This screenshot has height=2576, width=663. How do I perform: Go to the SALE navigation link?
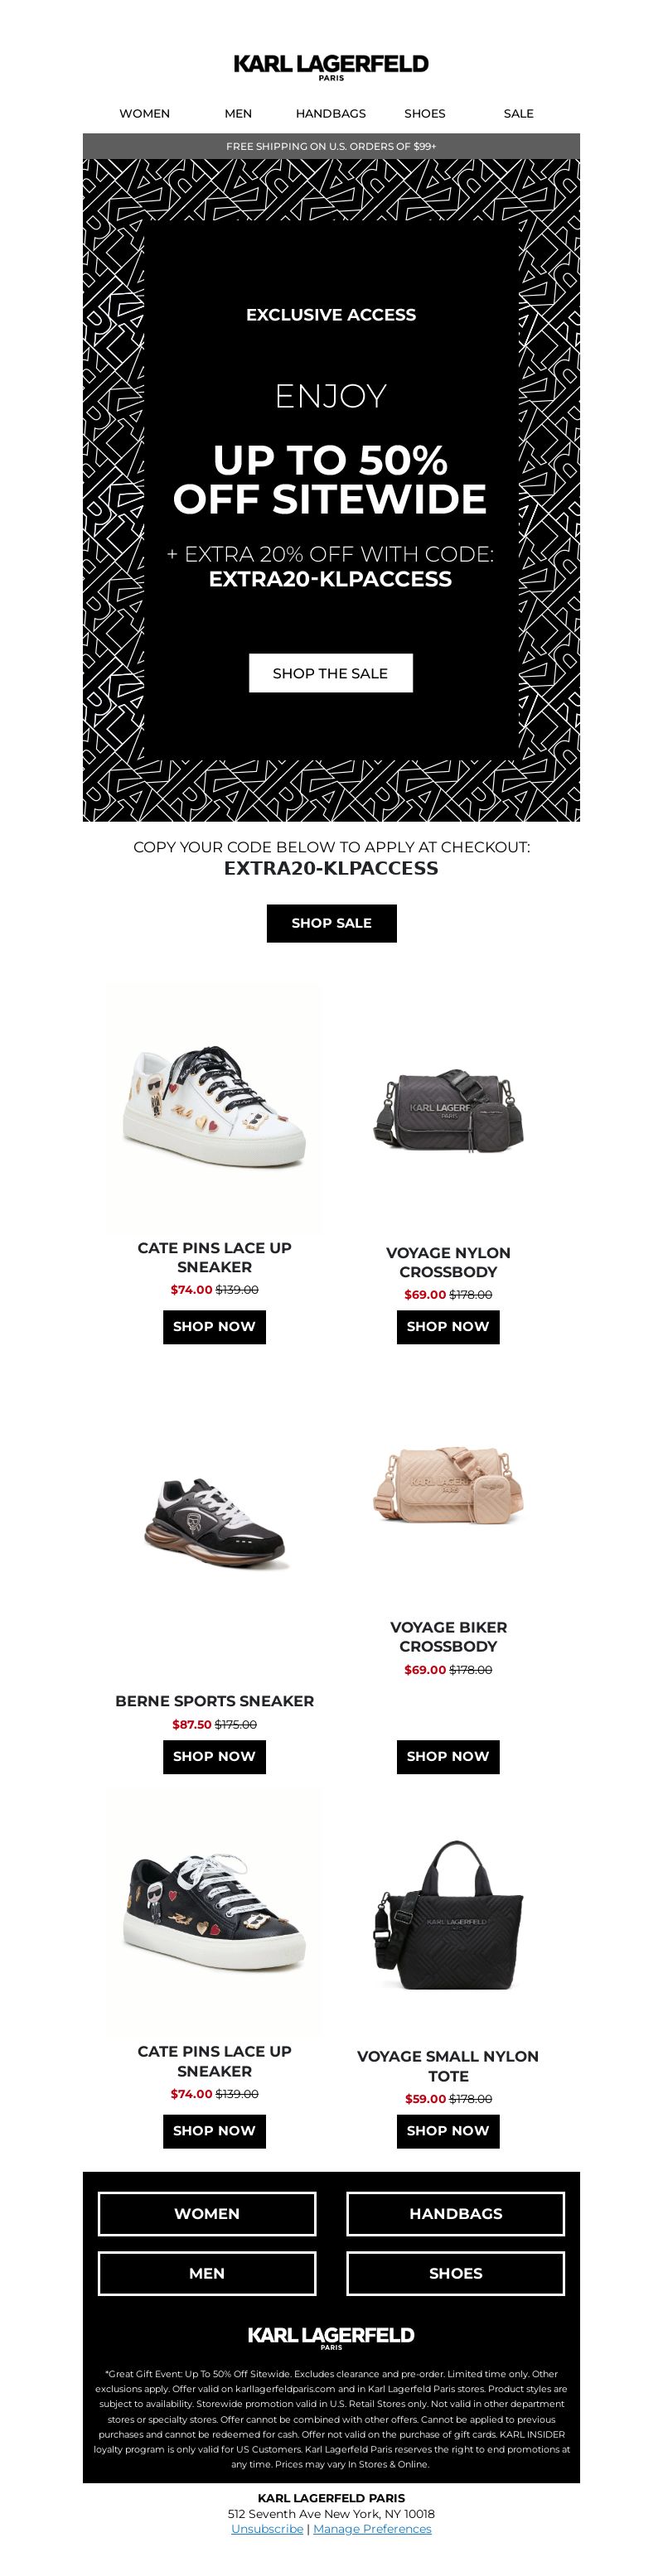[518, 114]
